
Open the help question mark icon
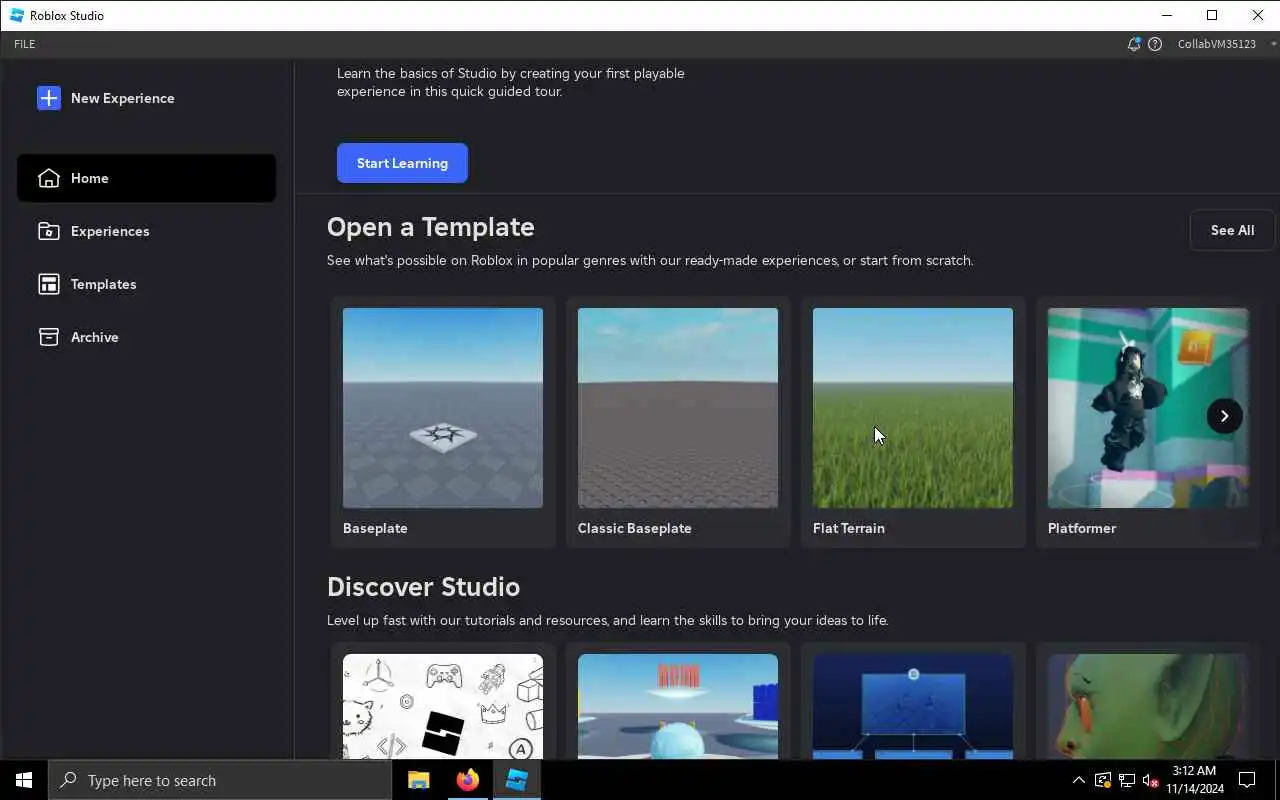coord(1155,44)
